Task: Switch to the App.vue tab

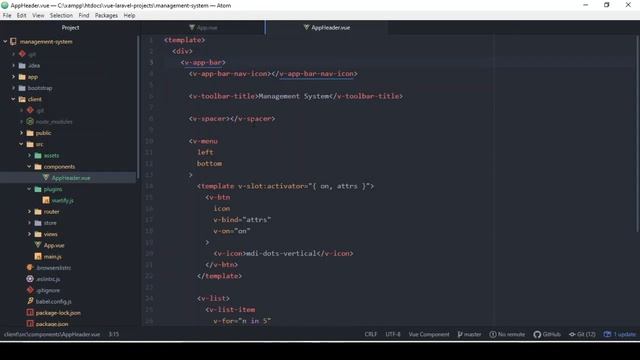Action: tap(203, 27)
